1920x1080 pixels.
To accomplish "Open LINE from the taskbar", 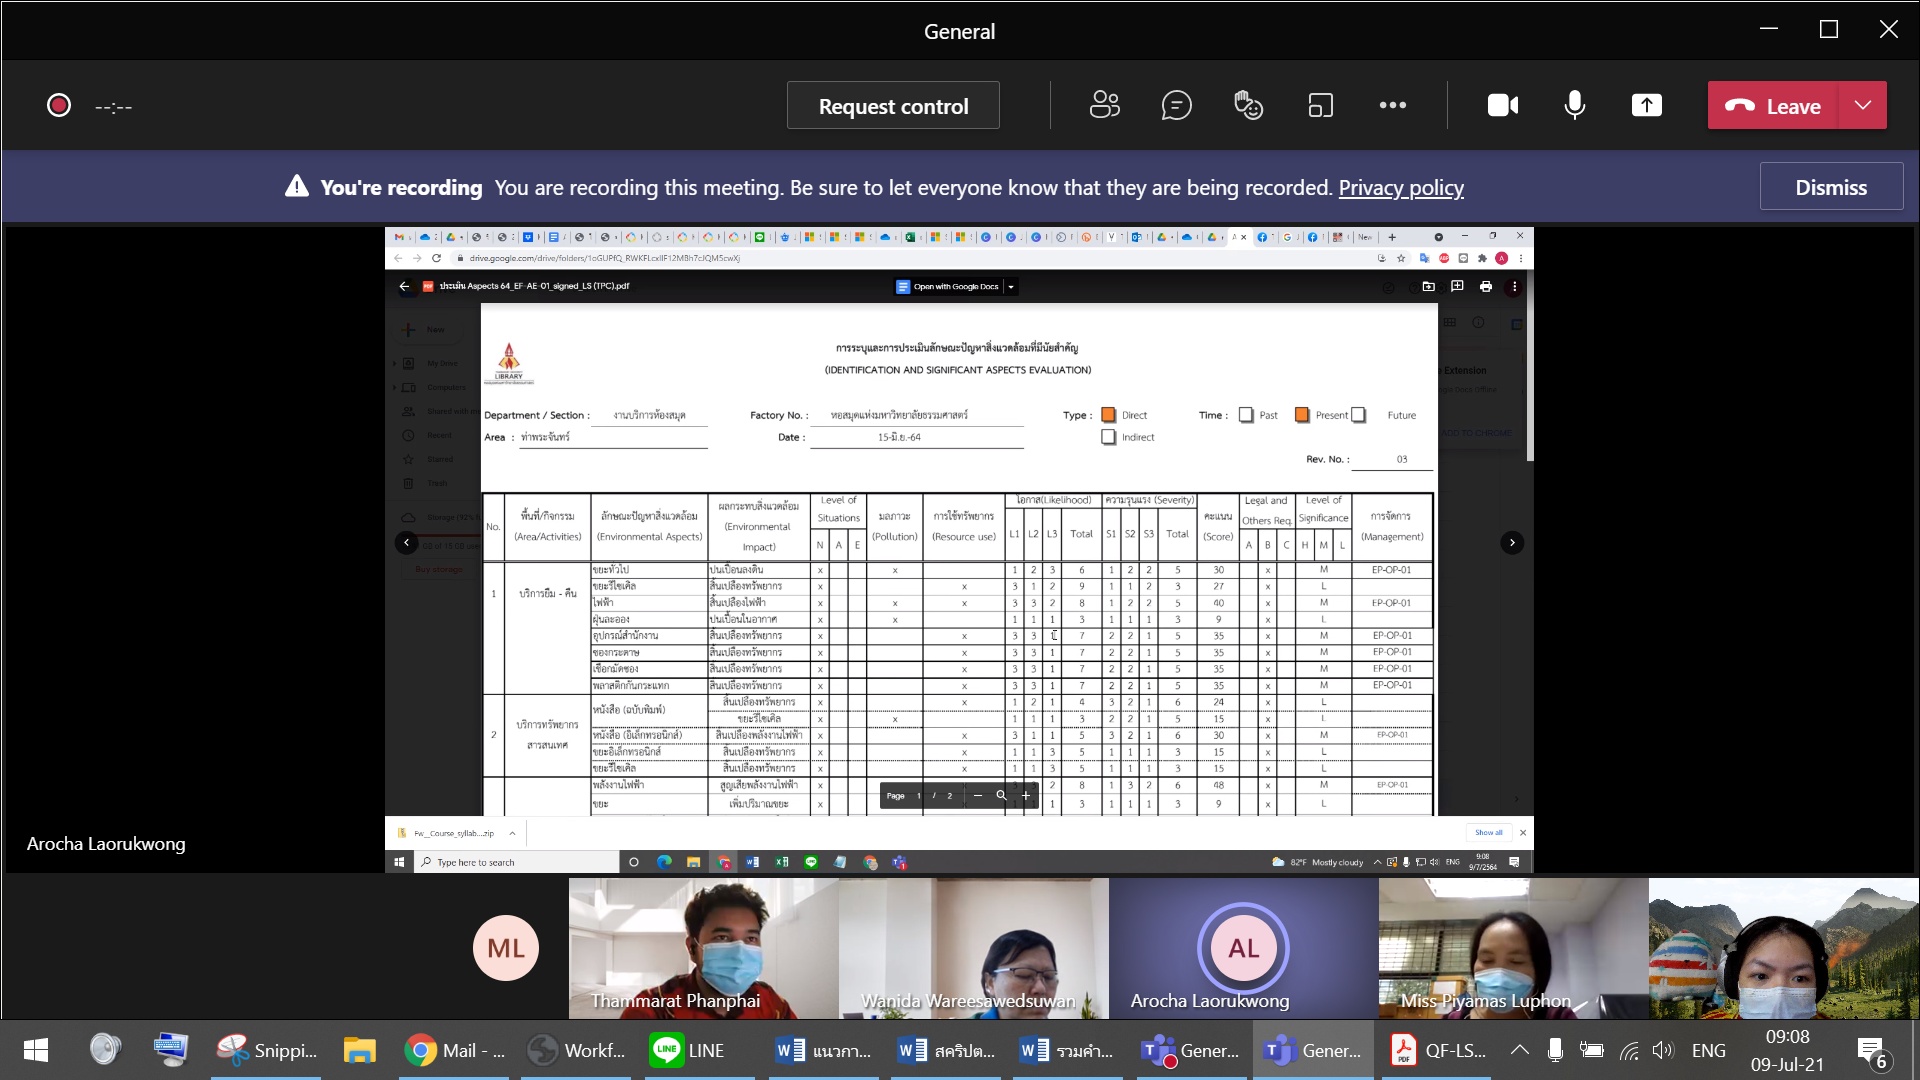I will tap(690, 1050).
